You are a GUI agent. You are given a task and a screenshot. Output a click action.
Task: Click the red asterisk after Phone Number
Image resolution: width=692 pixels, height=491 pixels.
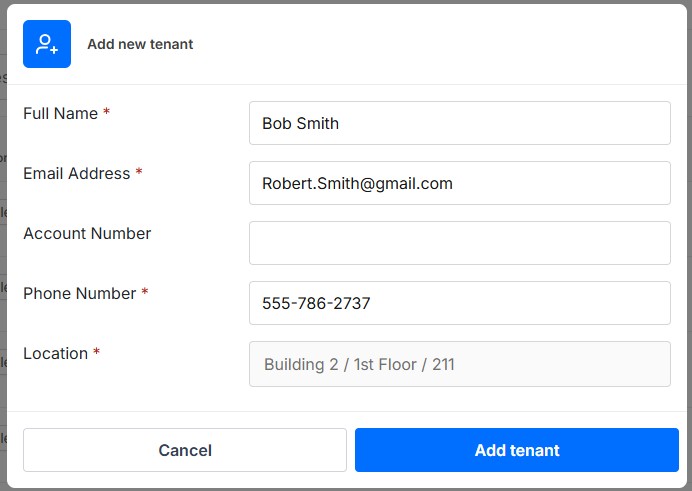tap(145, 293)
